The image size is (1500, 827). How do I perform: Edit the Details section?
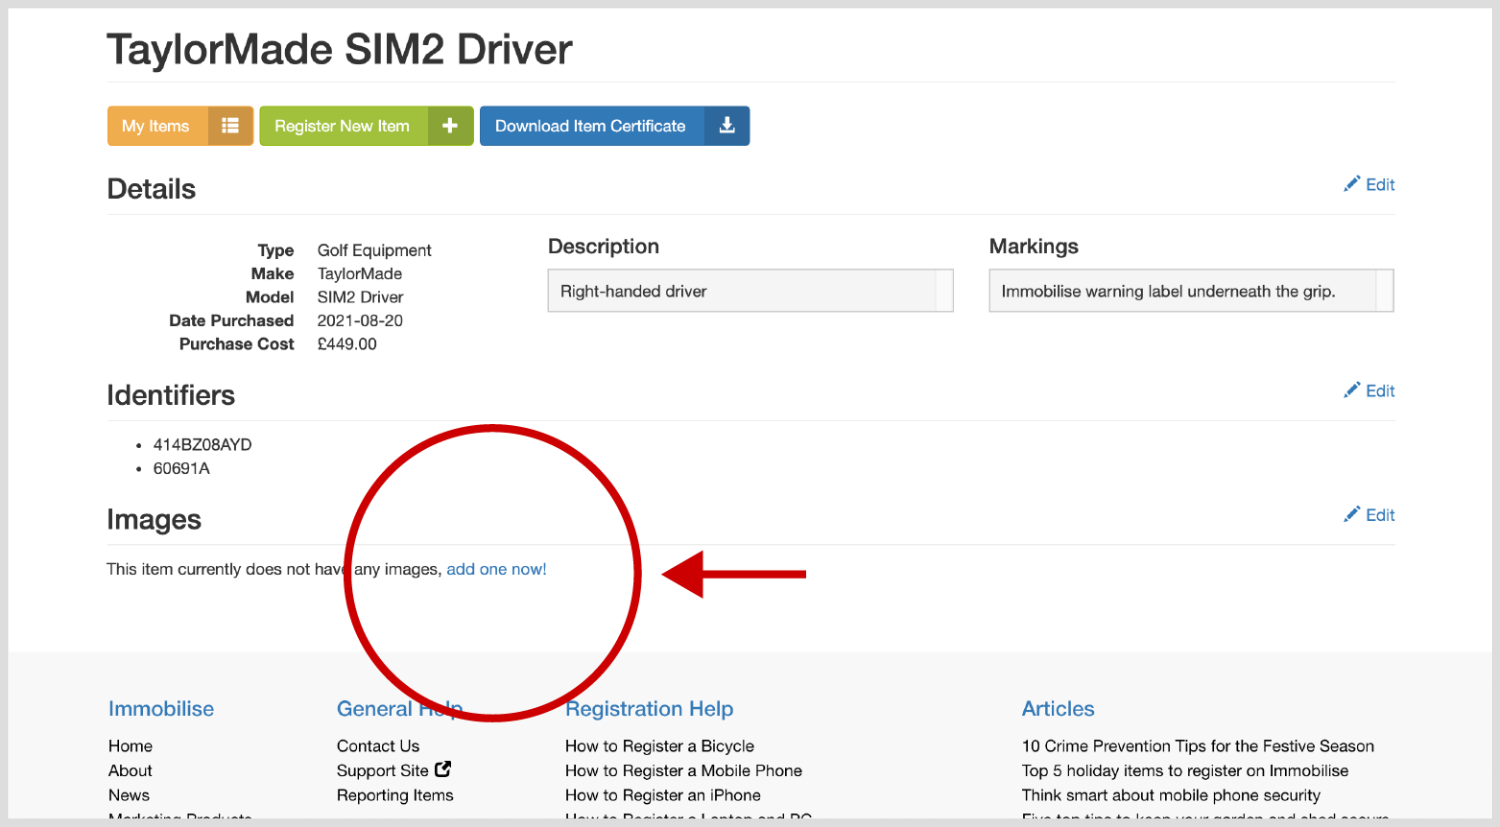coord(1369,184)
